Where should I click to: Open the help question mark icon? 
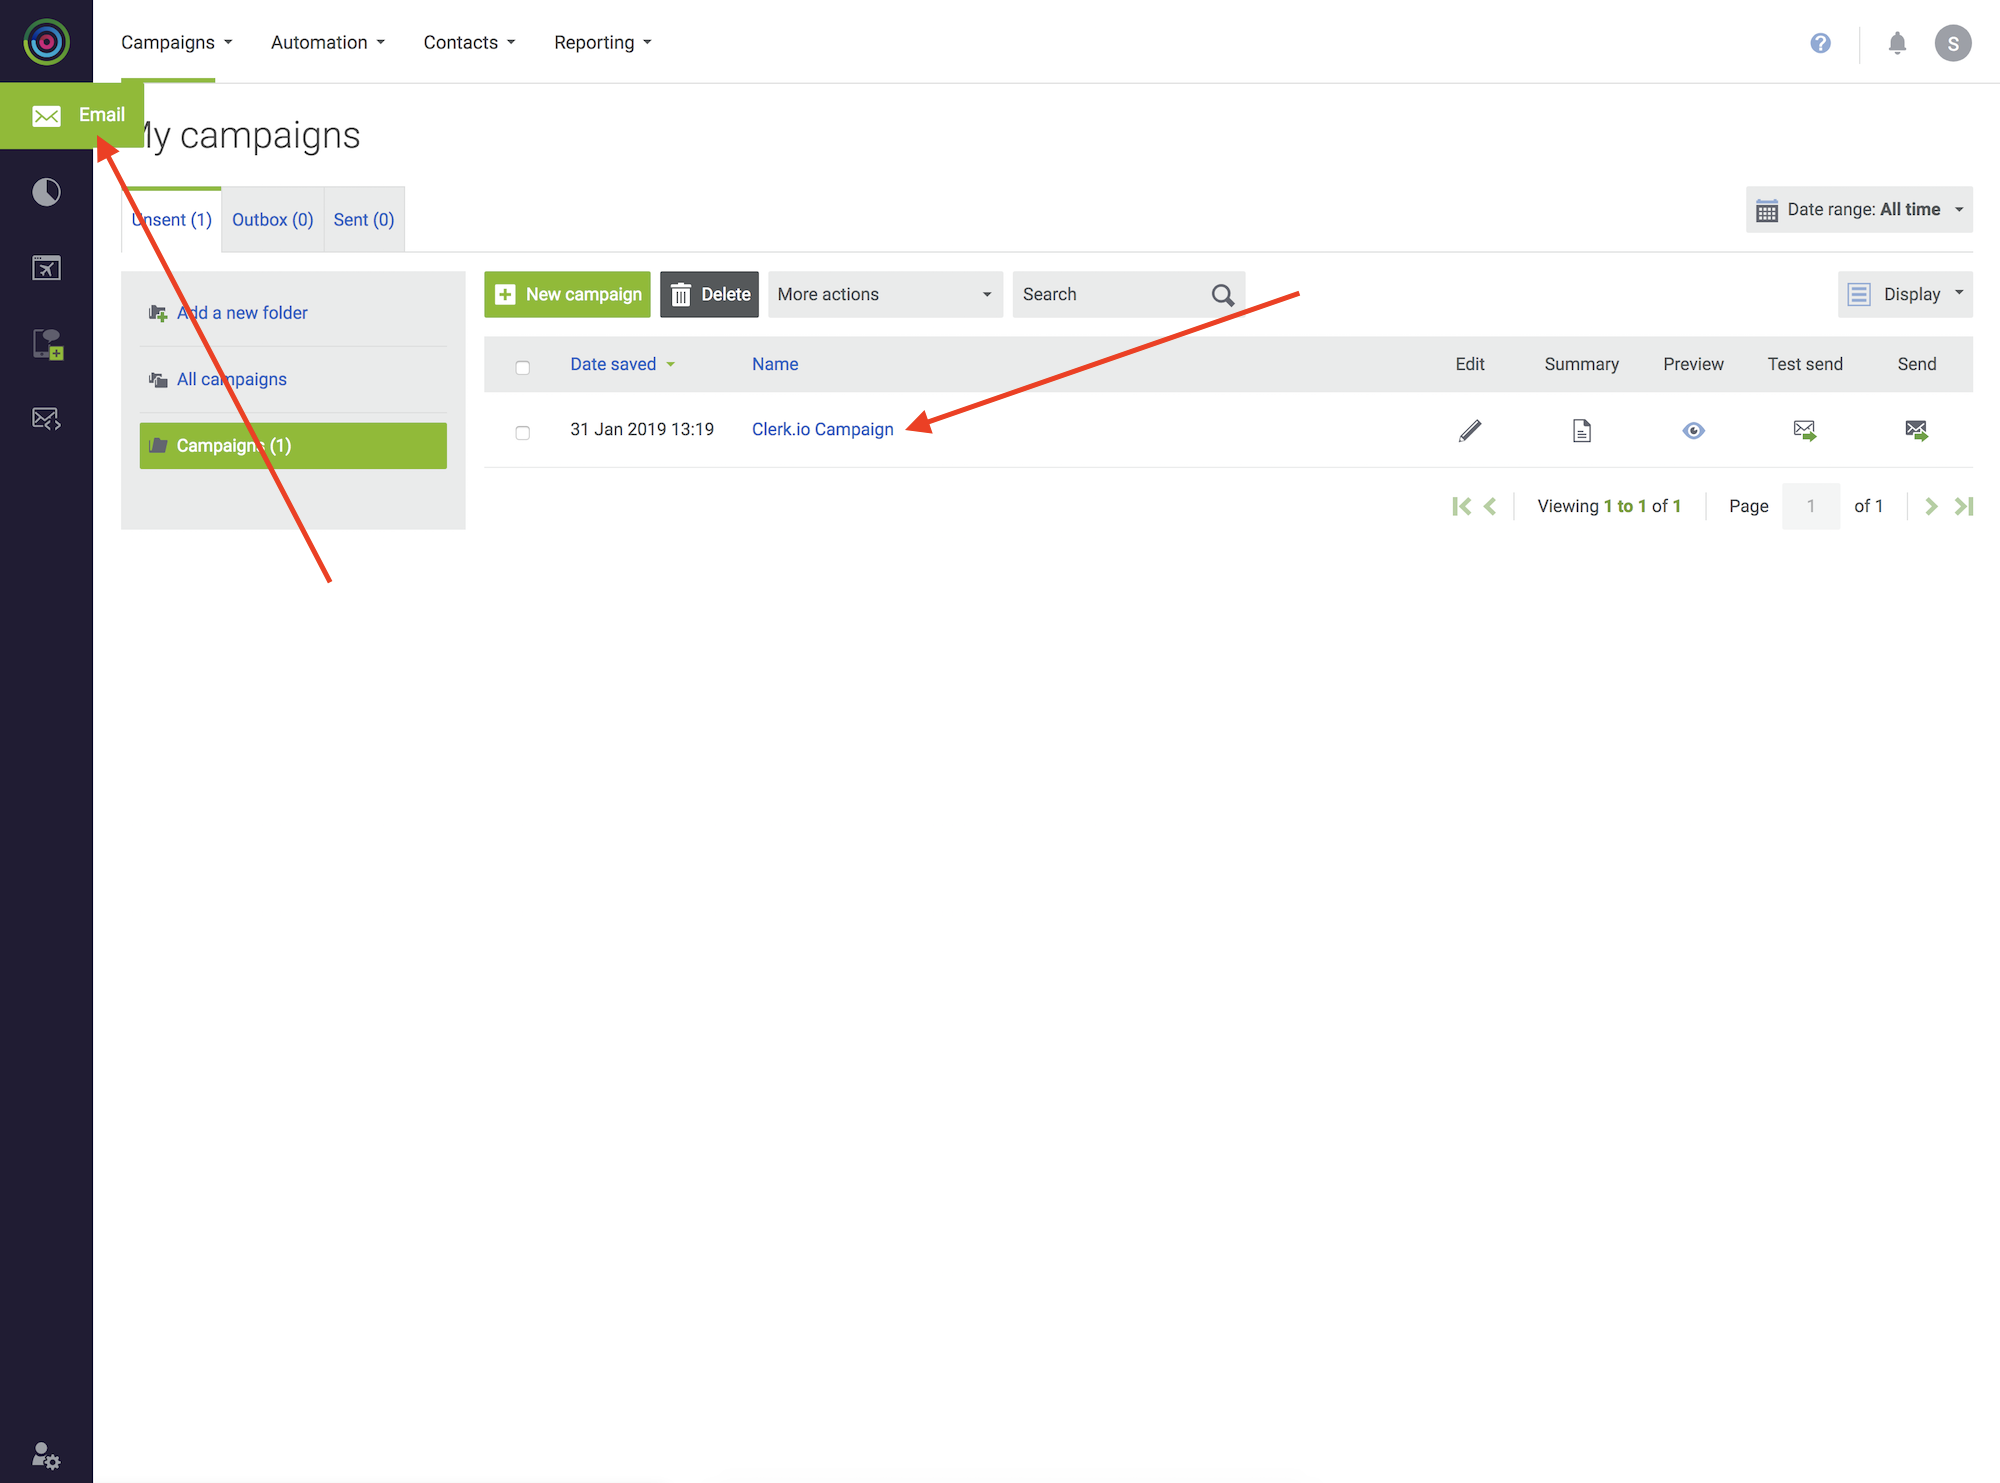tap(1820, 43)
